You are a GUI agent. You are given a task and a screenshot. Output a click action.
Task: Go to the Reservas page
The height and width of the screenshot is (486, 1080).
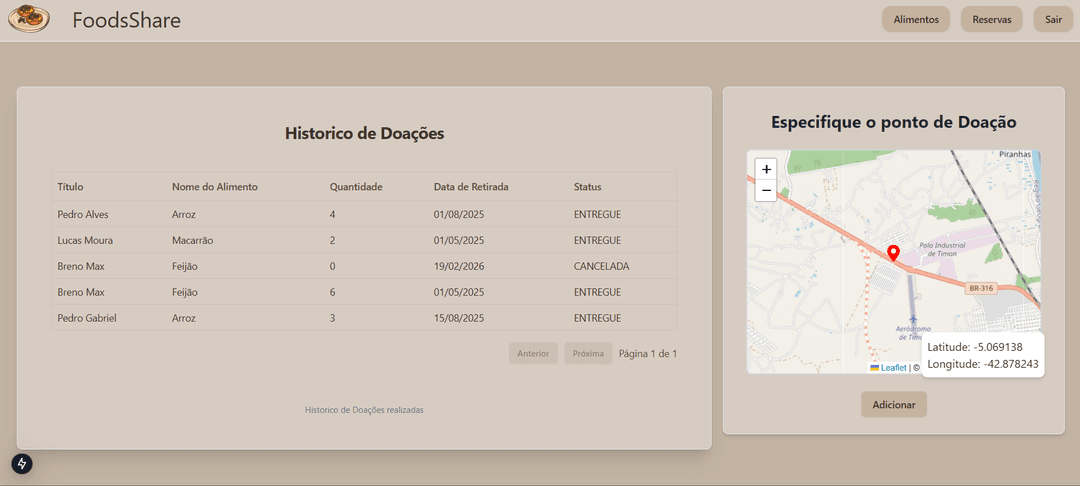click(x=991, y=19)
